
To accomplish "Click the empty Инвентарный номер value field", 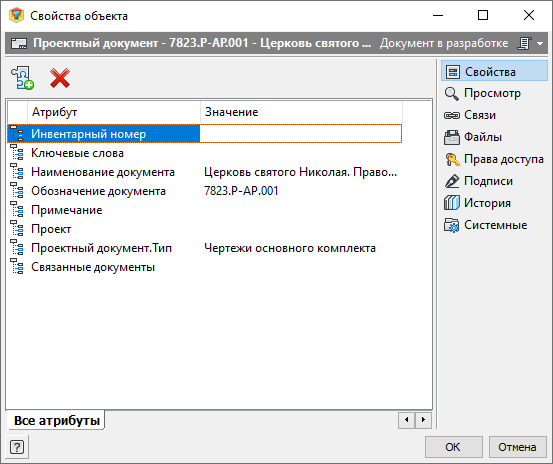I will point(300,134).
